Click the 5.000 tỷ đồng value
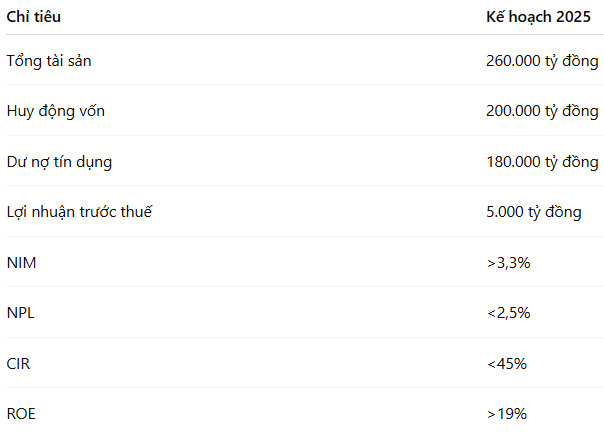 [533, 212]
